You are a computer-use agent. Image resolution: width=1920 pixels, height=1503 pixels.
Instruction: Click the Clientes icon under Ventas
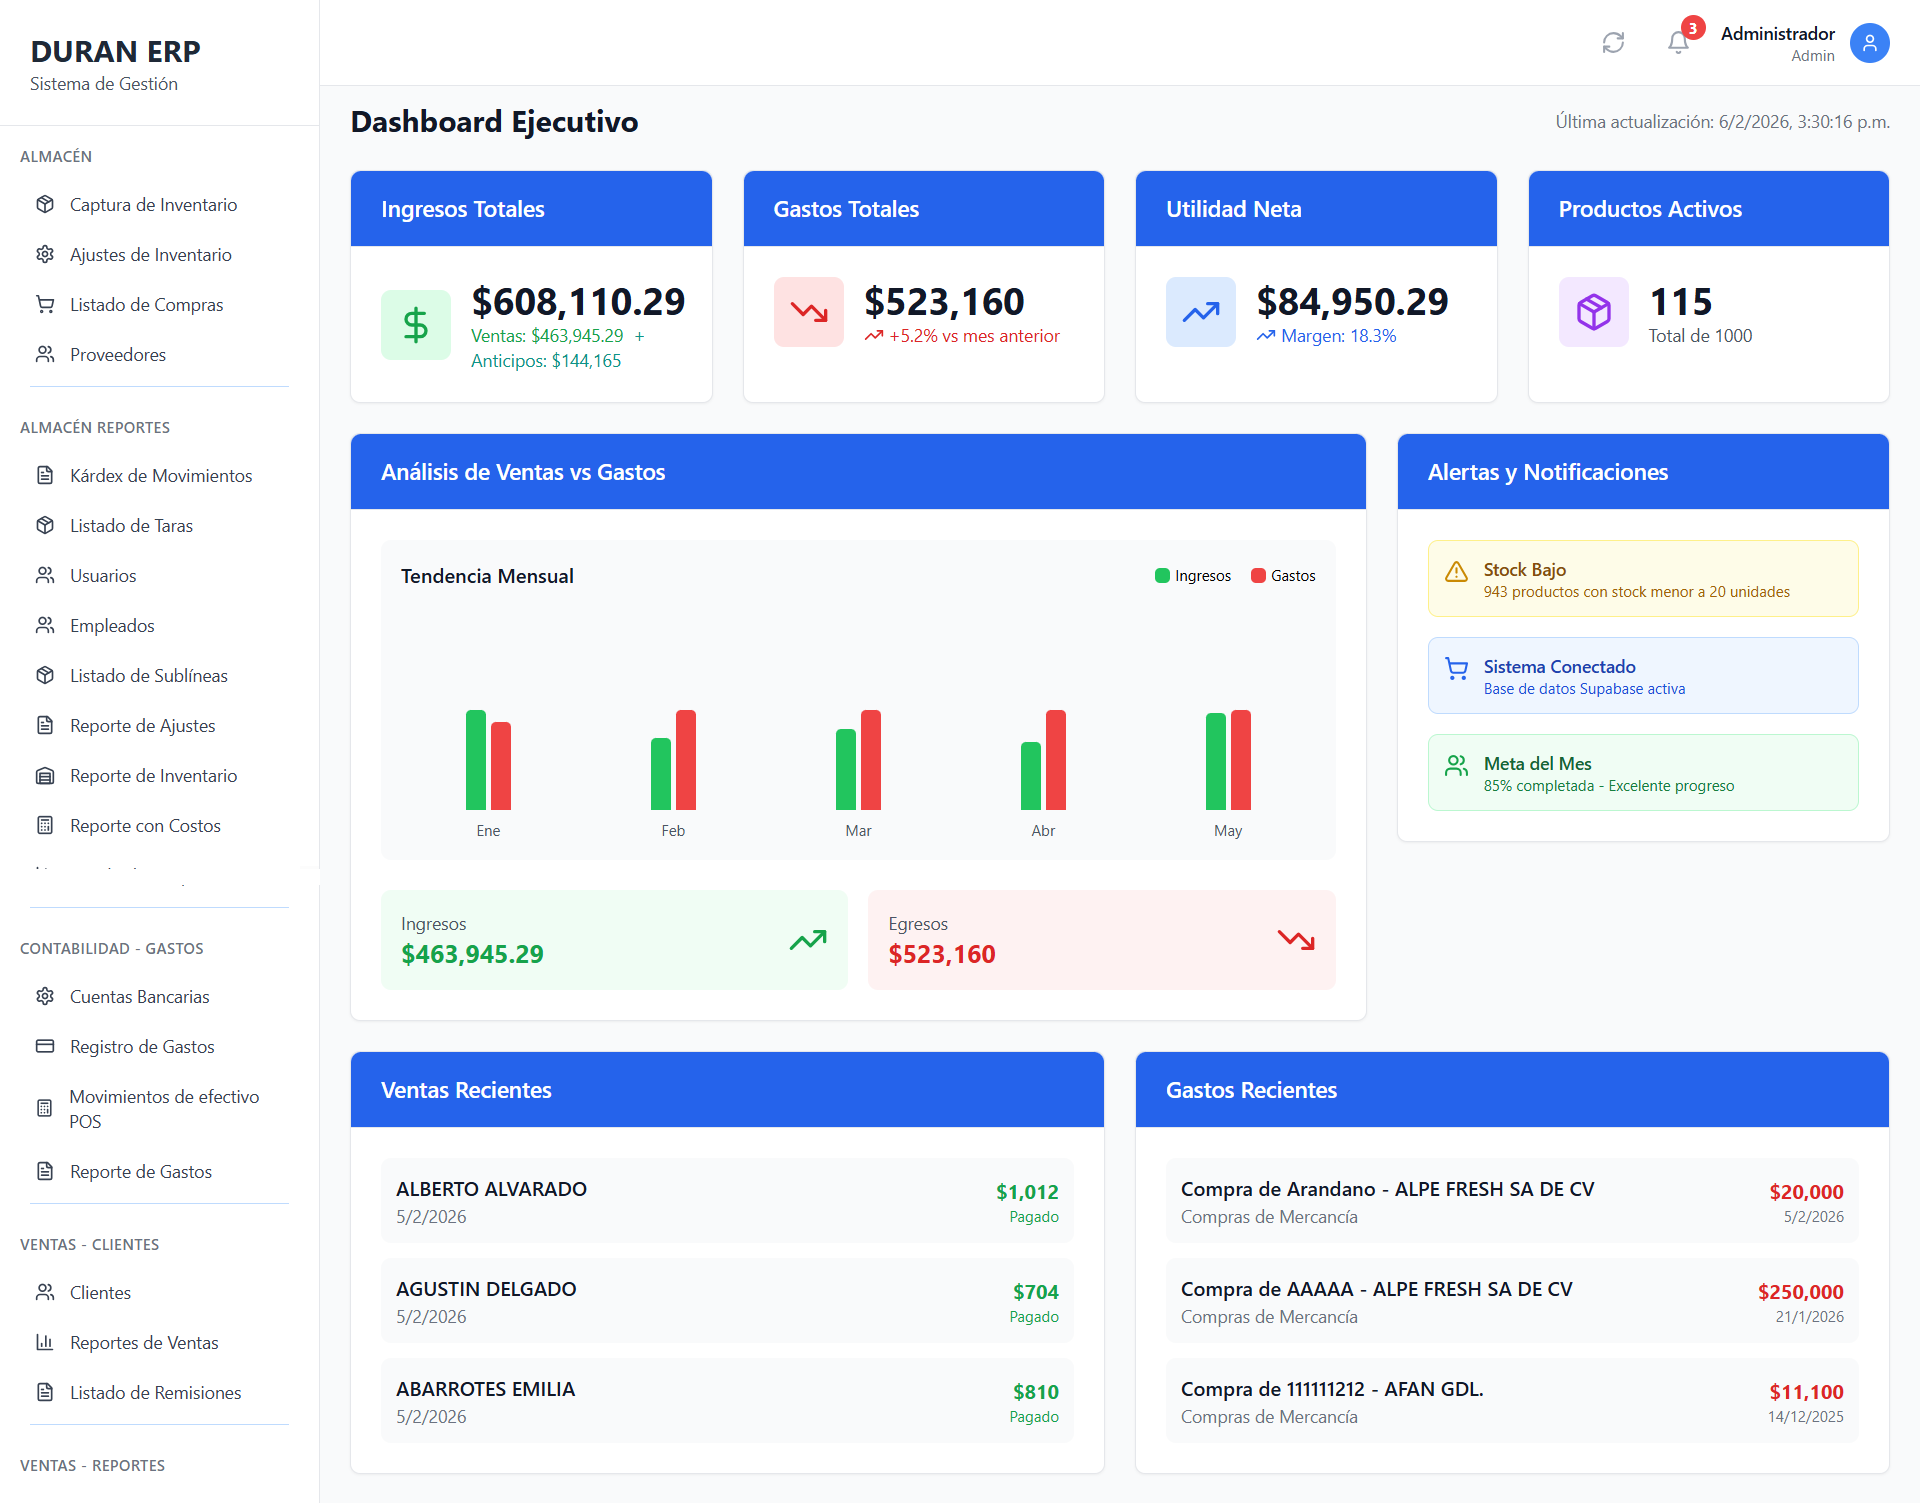pos(45,1292)
